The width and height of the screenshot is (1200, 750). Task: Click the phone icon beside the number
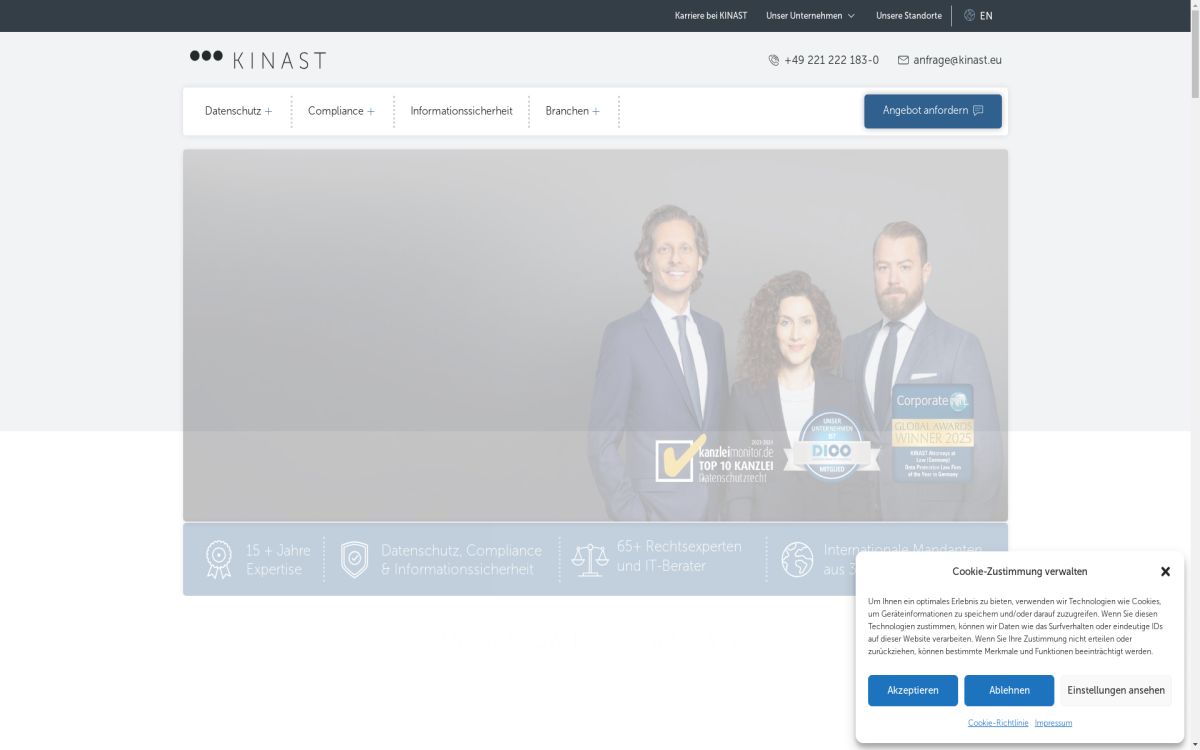point(773,60)
